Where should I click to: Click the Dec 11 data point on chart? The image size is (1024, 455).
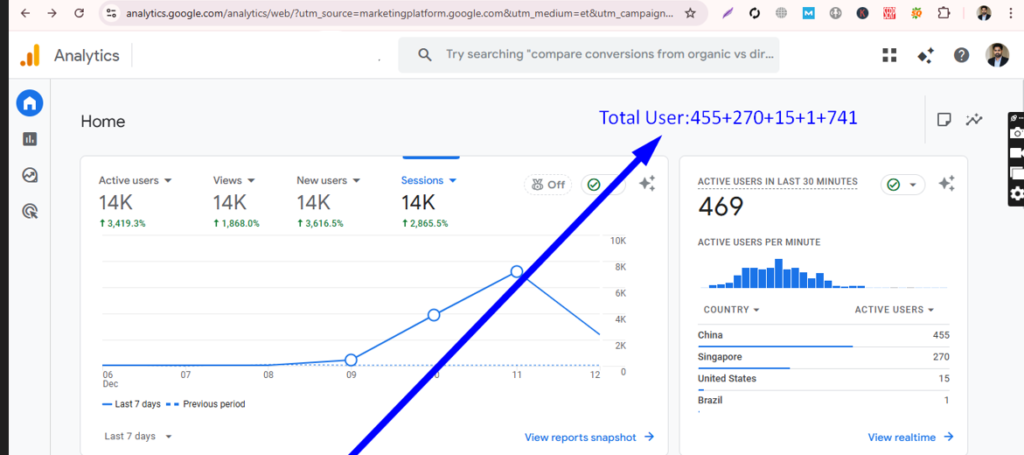tap(517, 272)
